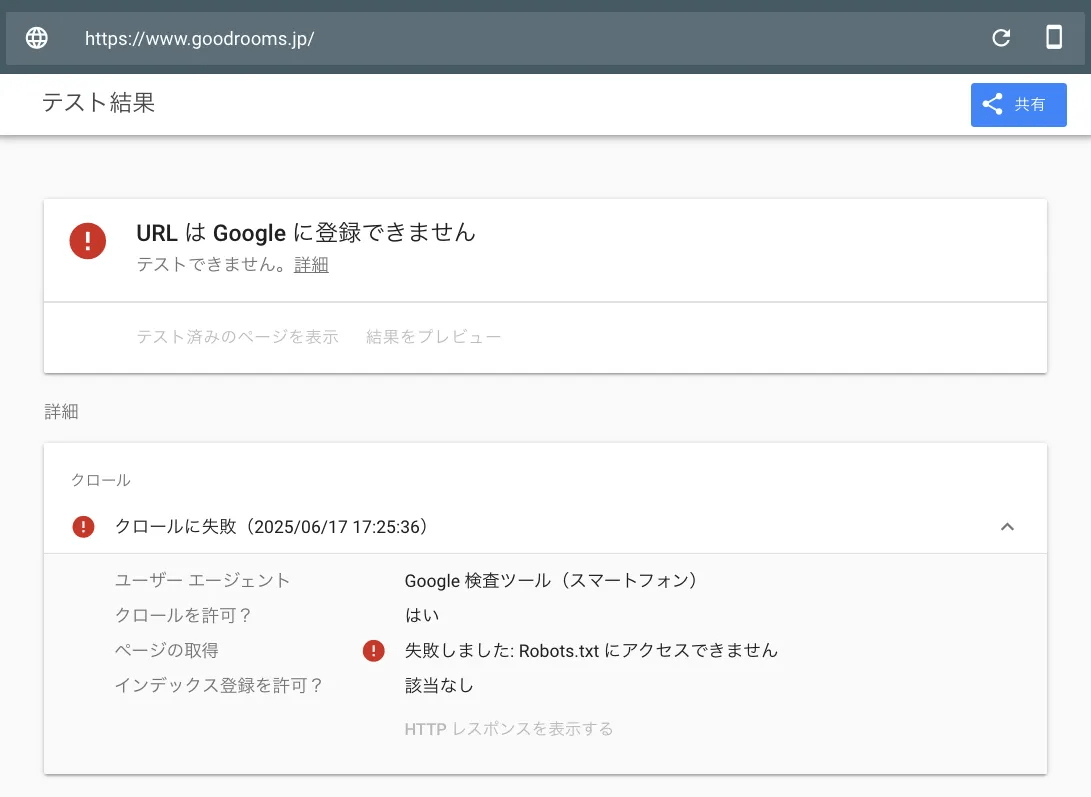This screenshot has width=1091, height=797.
Task: Switch device type using the smartphone icon
Action: click(x=1054, y=37)
